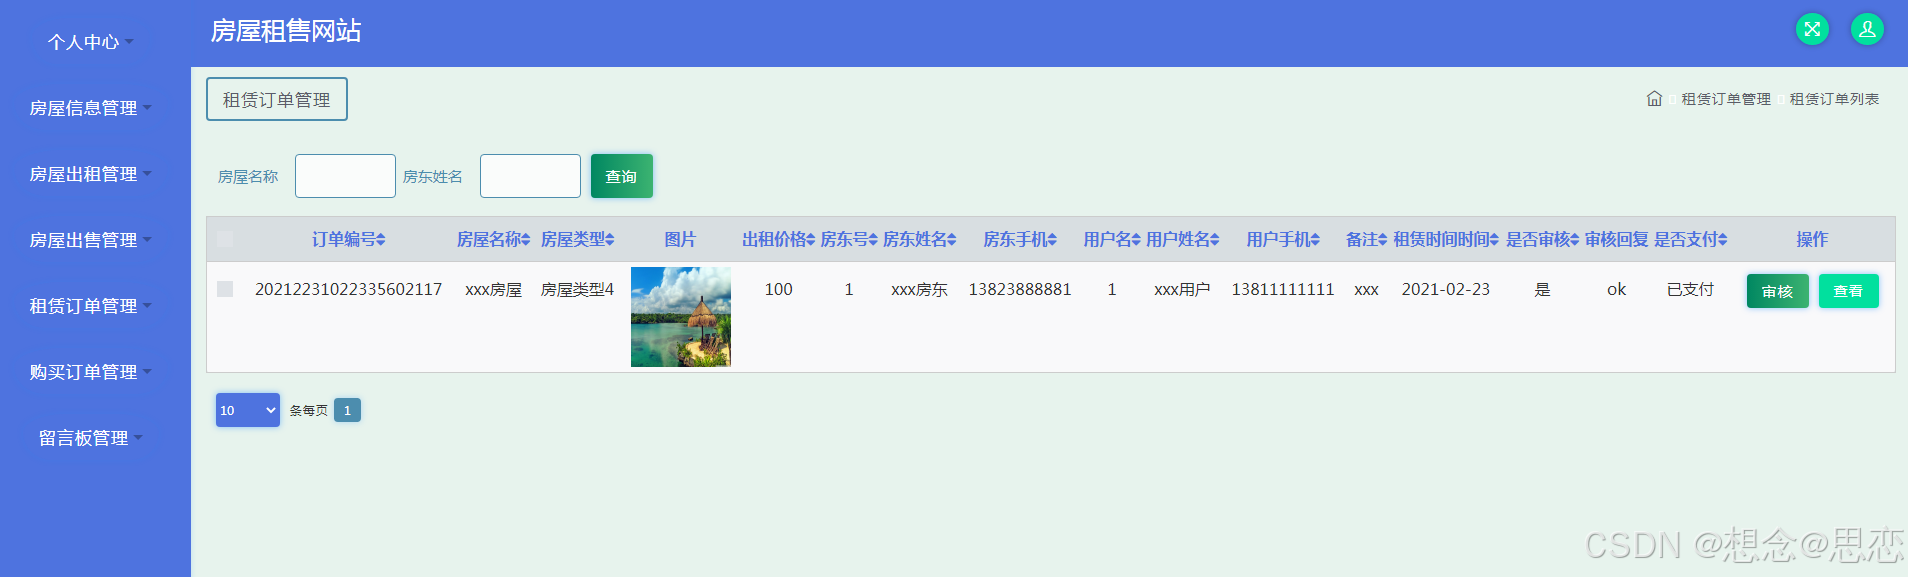1908x577 pixels.
Task: Sort table by 房屋类型 column
Action: [577, 239]
